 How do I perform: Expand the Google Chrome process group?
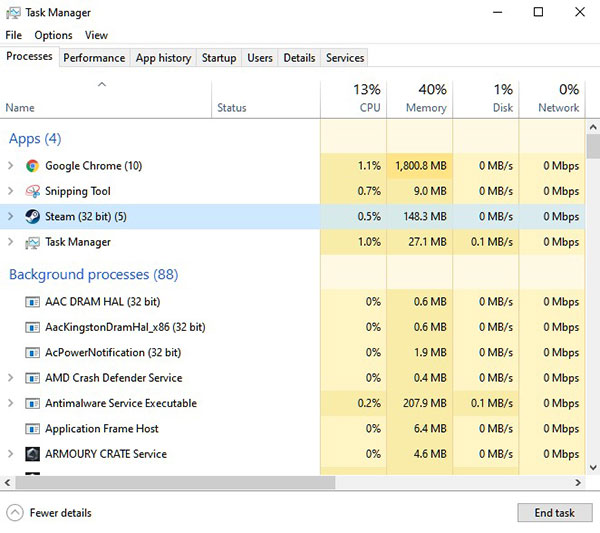coord(11,166)
